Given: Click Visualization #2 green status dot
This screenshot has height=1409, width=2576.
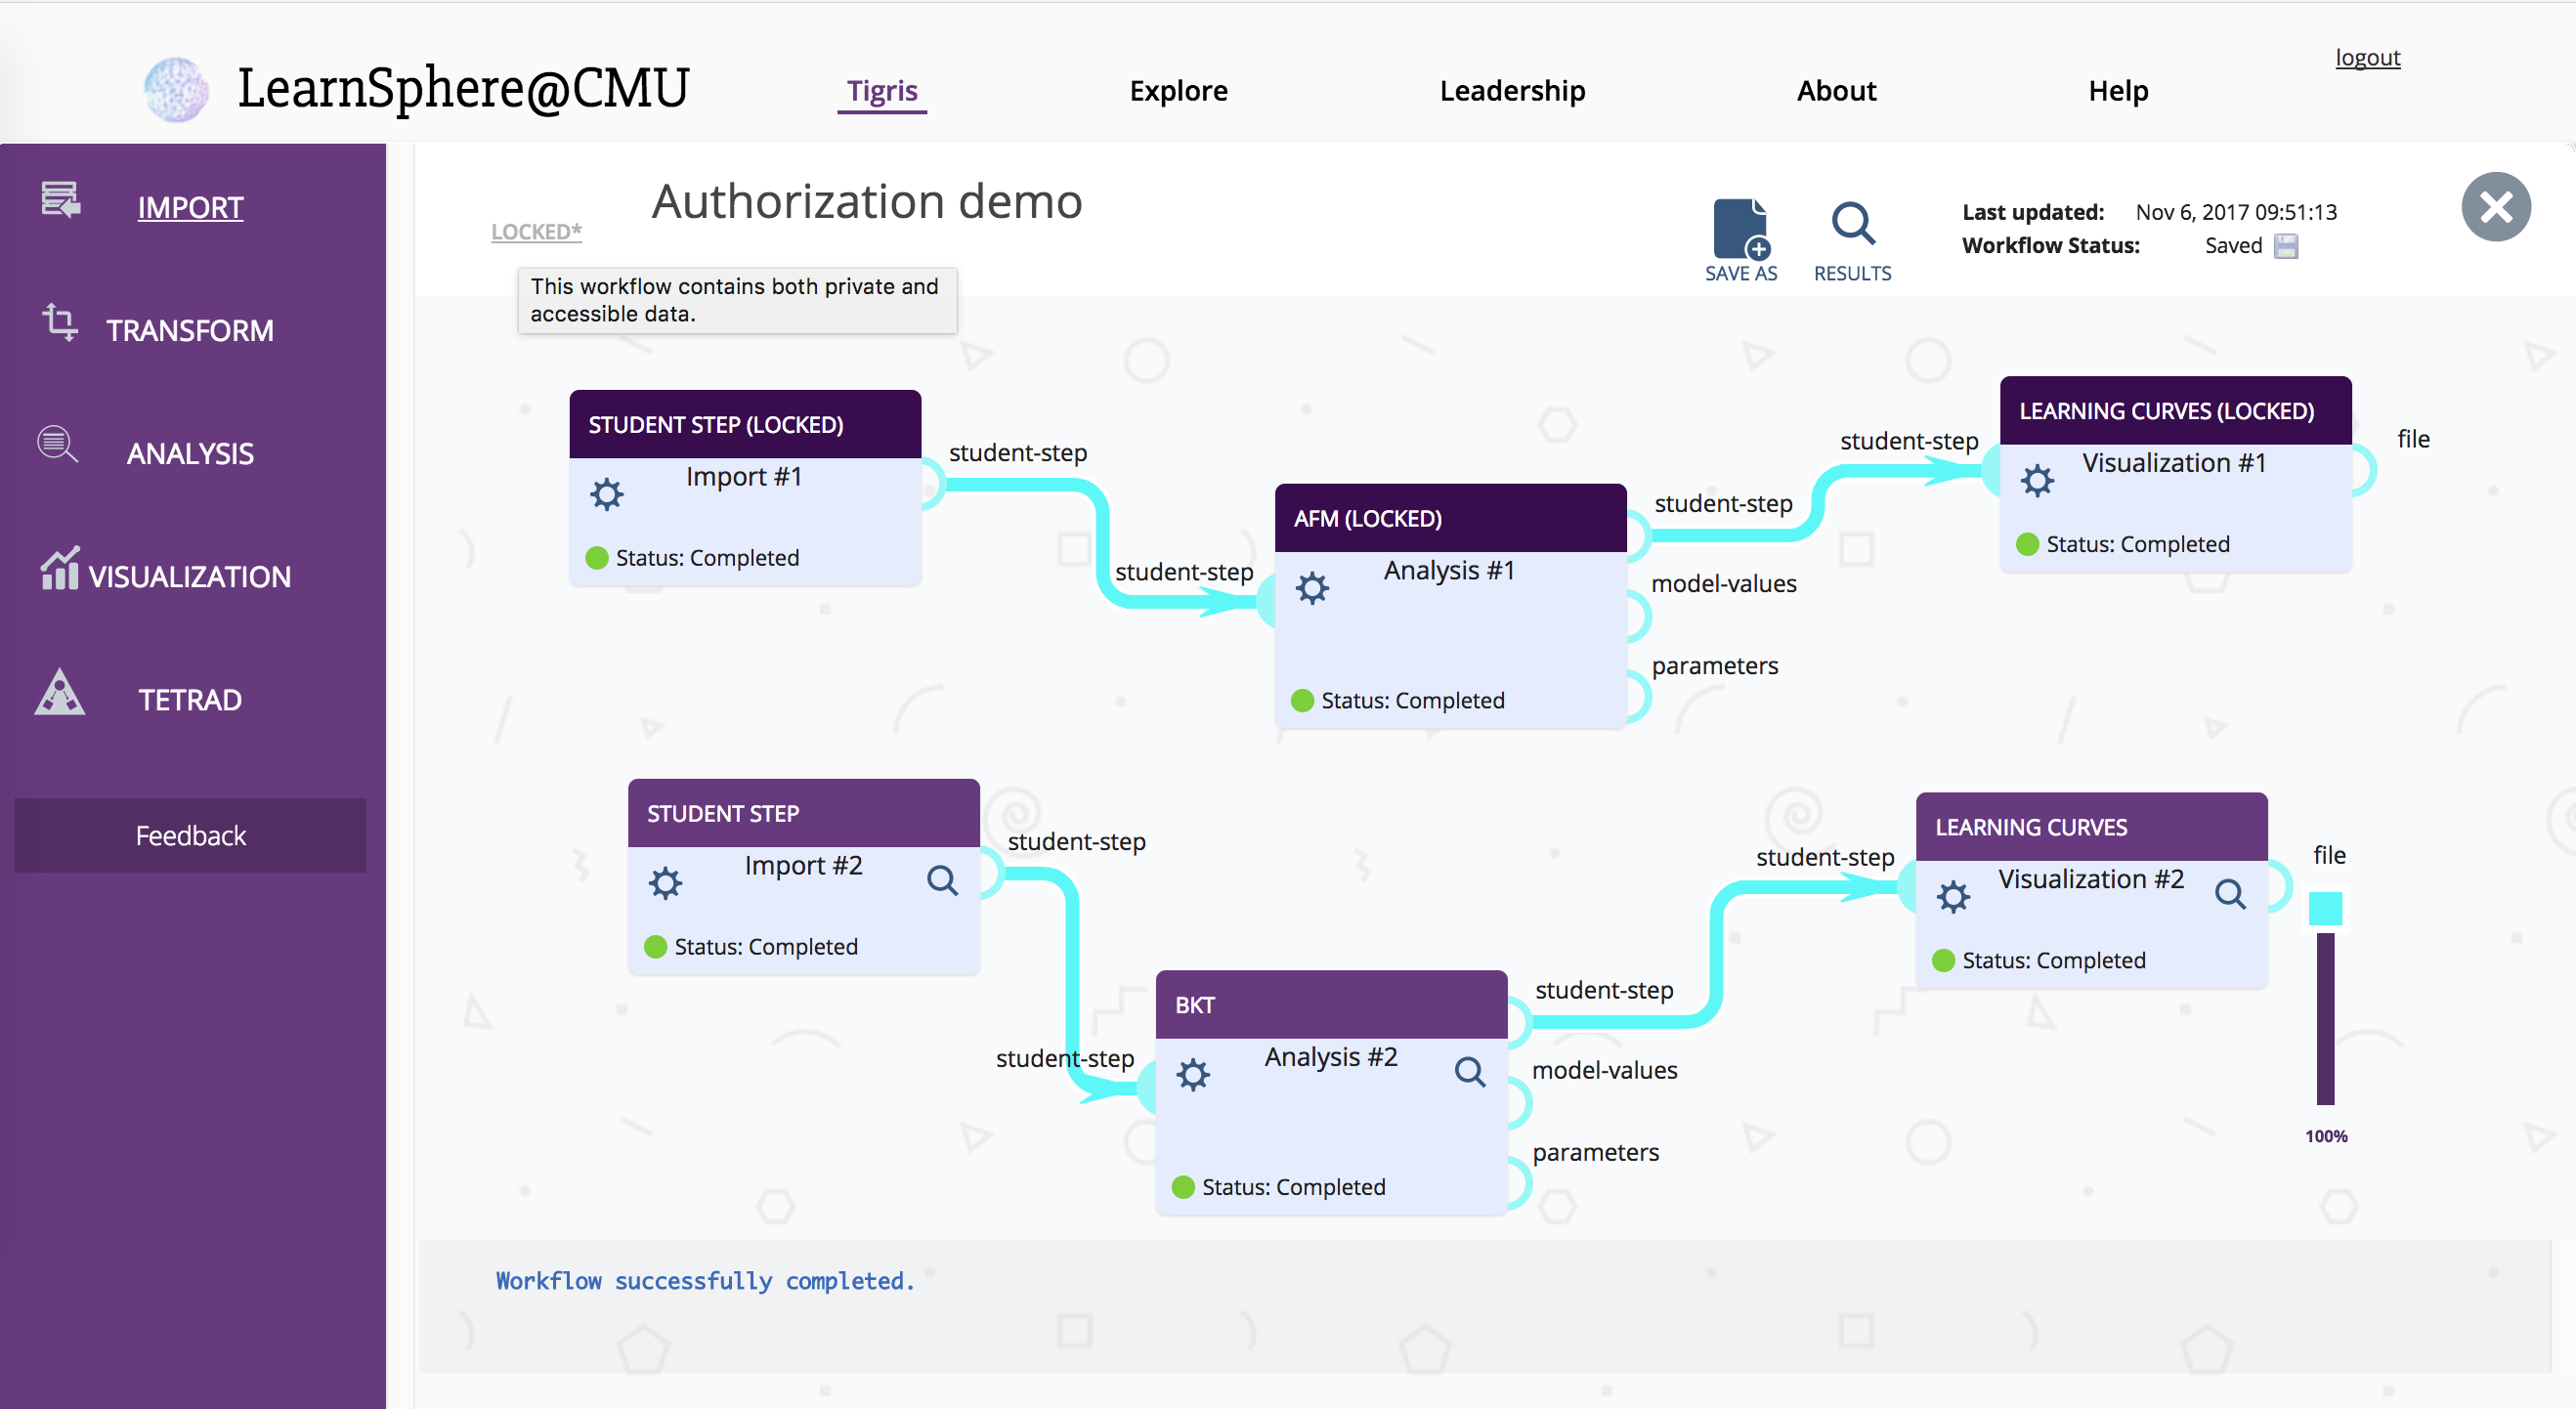Looking at the screenshot, I should [x=1943, y=961].
